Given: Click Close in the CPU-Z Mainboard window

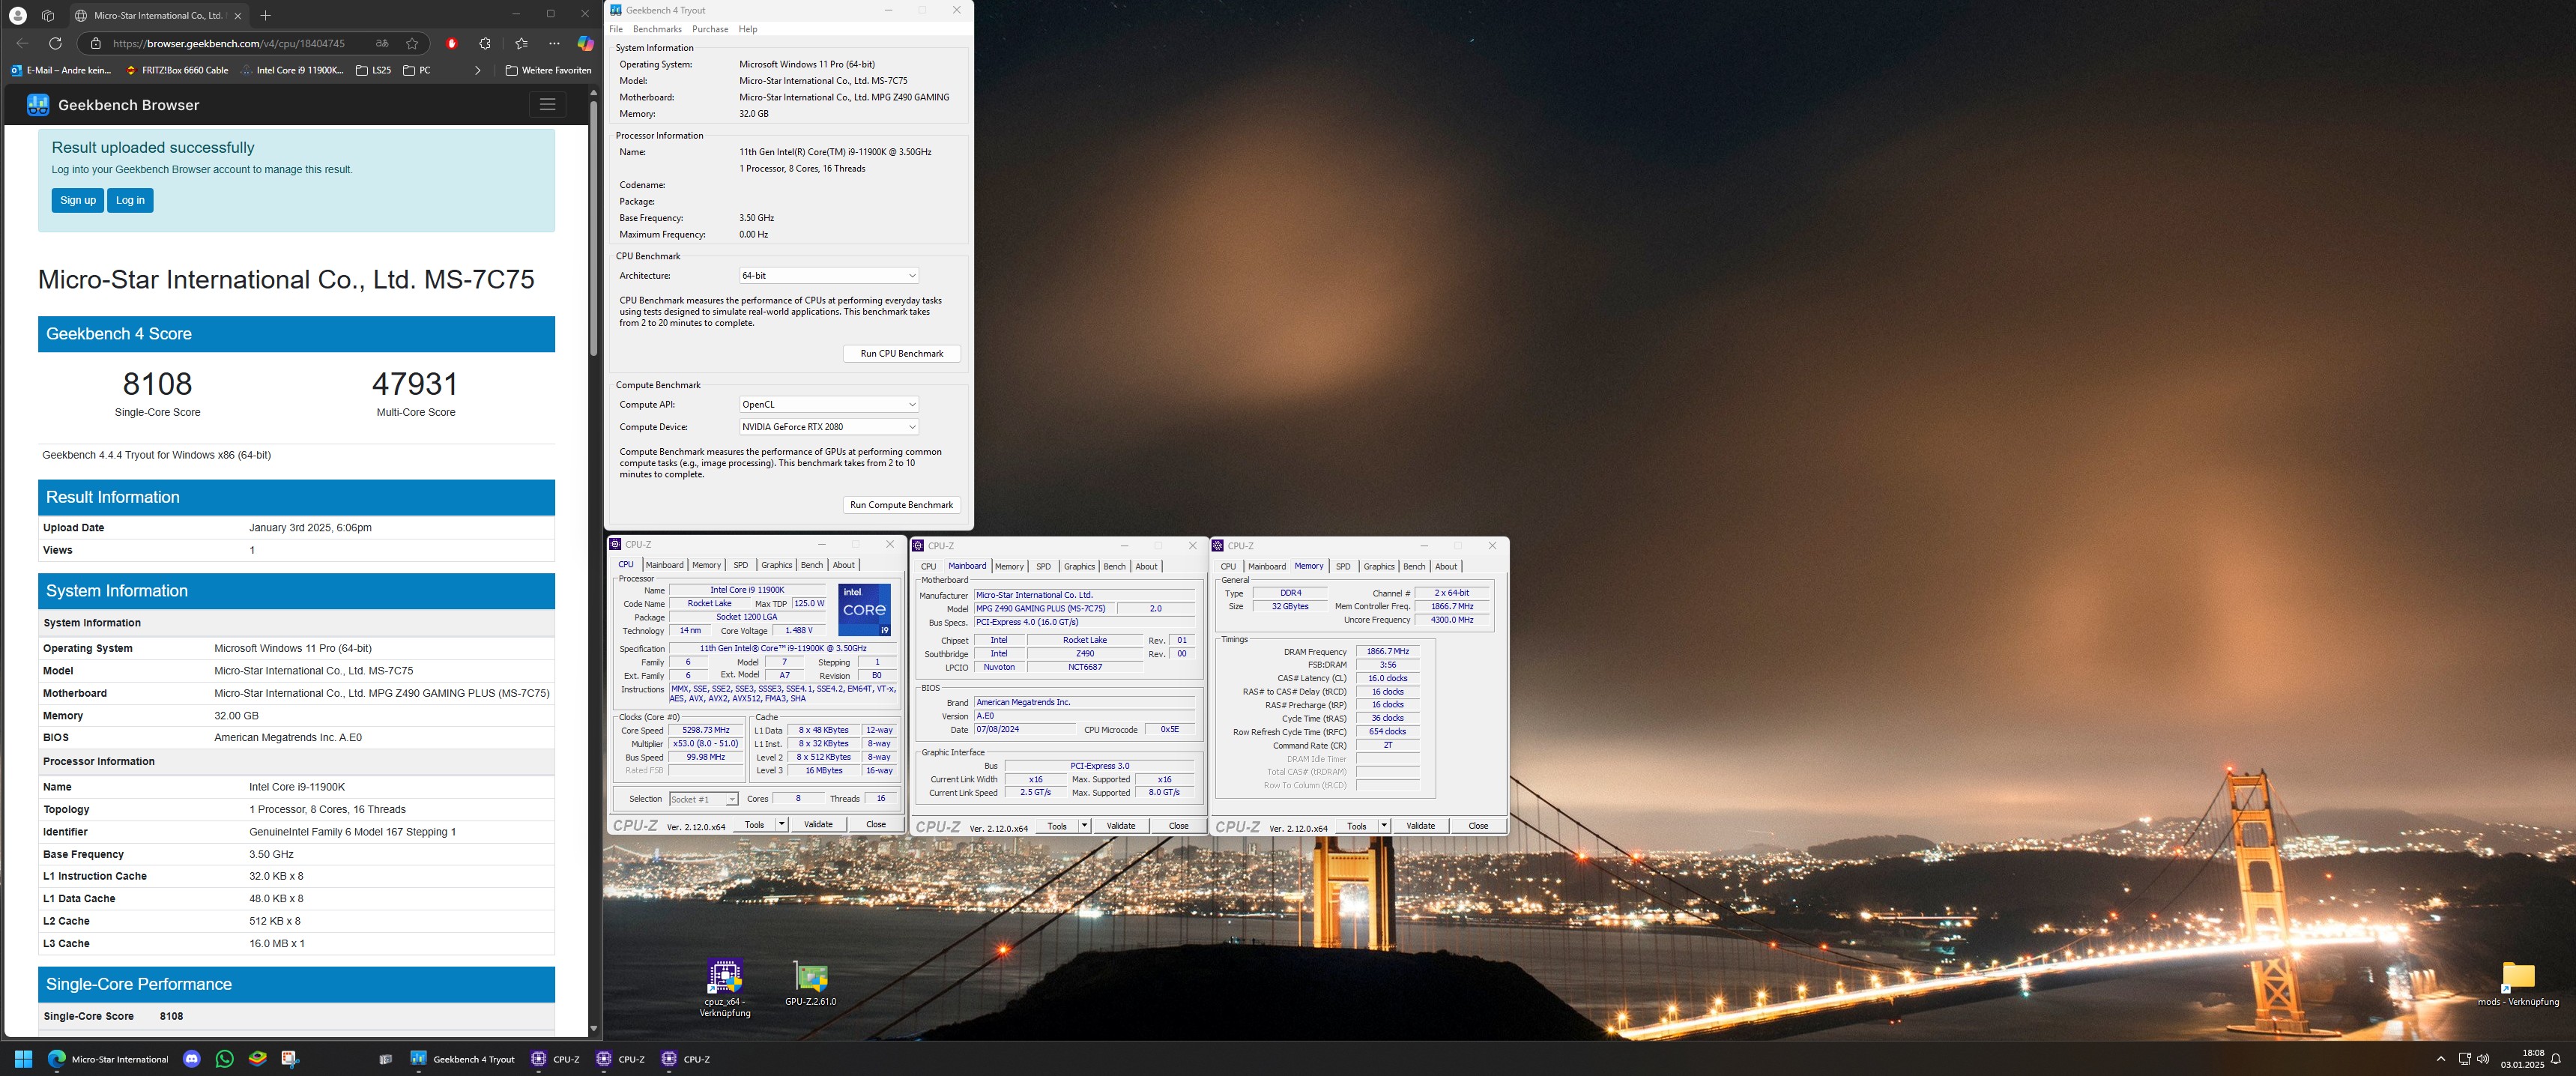Looking at the screenshot, I should click(1178, 826).
